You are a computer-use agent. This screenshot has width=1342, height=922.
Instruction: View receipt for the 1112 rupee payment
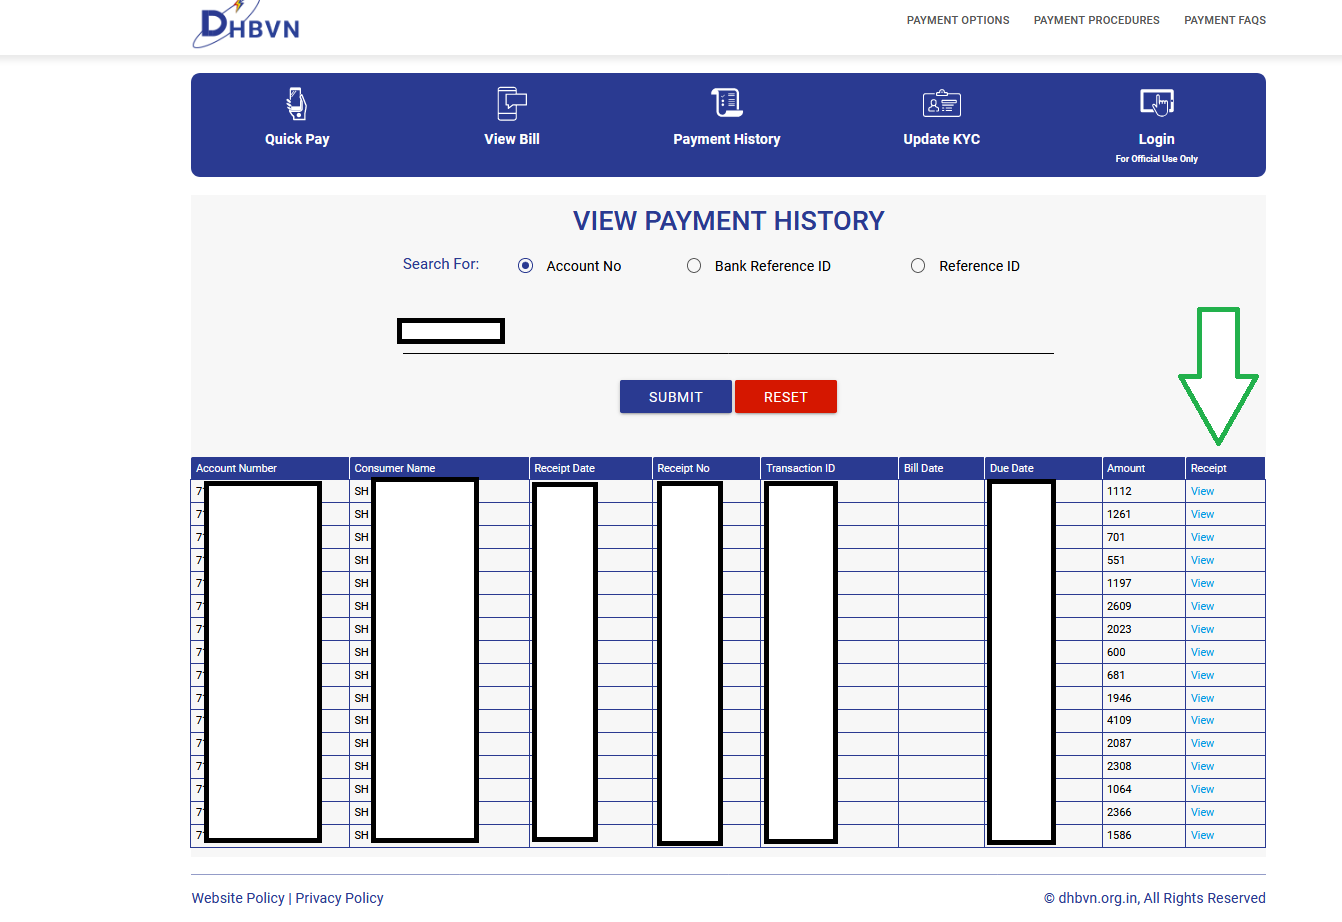pyautogui.click(x=1201, y=490)
